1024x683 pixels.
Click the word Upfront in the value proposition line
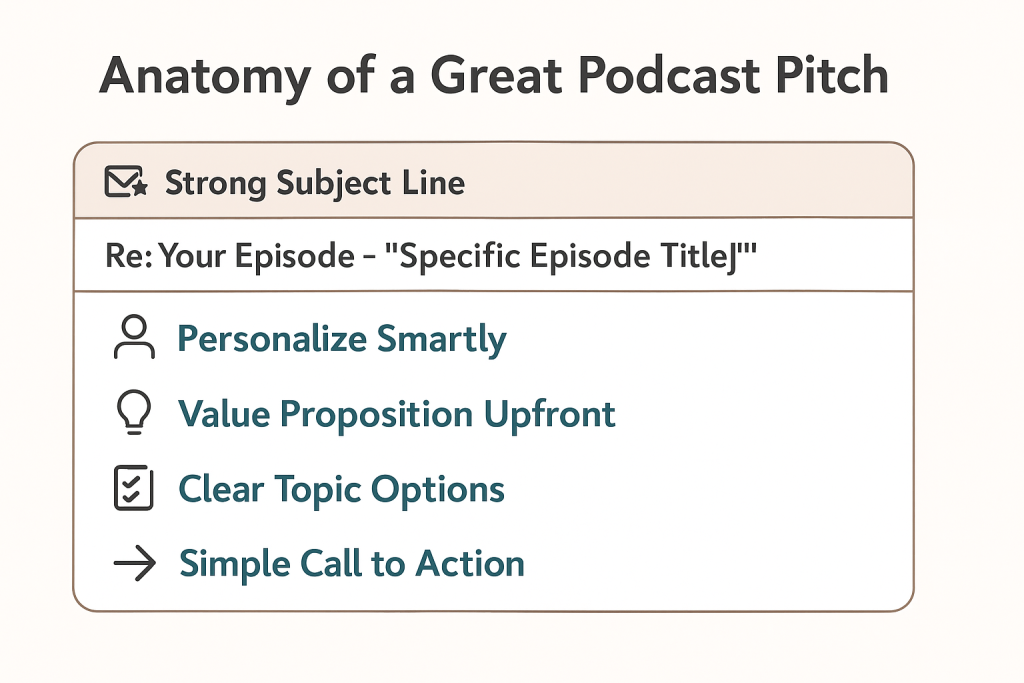tap(550, 415)
